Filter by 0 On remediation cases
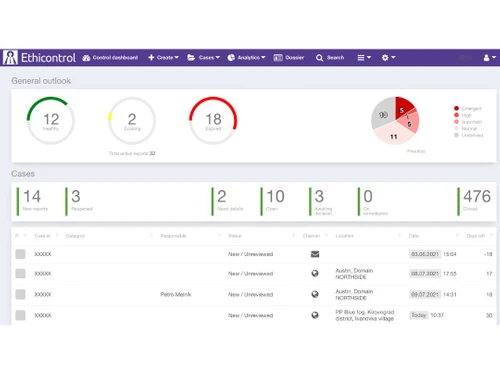500x375 pixels. click(x=373, y=202)
